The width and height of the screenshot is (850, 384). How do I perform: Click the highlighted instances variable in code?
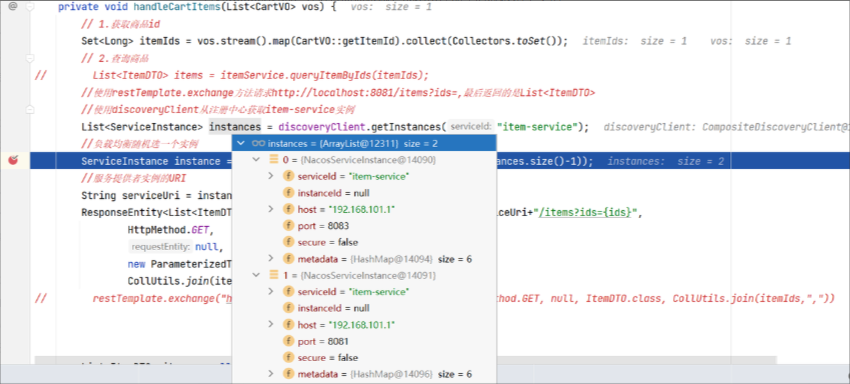[235, 127]
